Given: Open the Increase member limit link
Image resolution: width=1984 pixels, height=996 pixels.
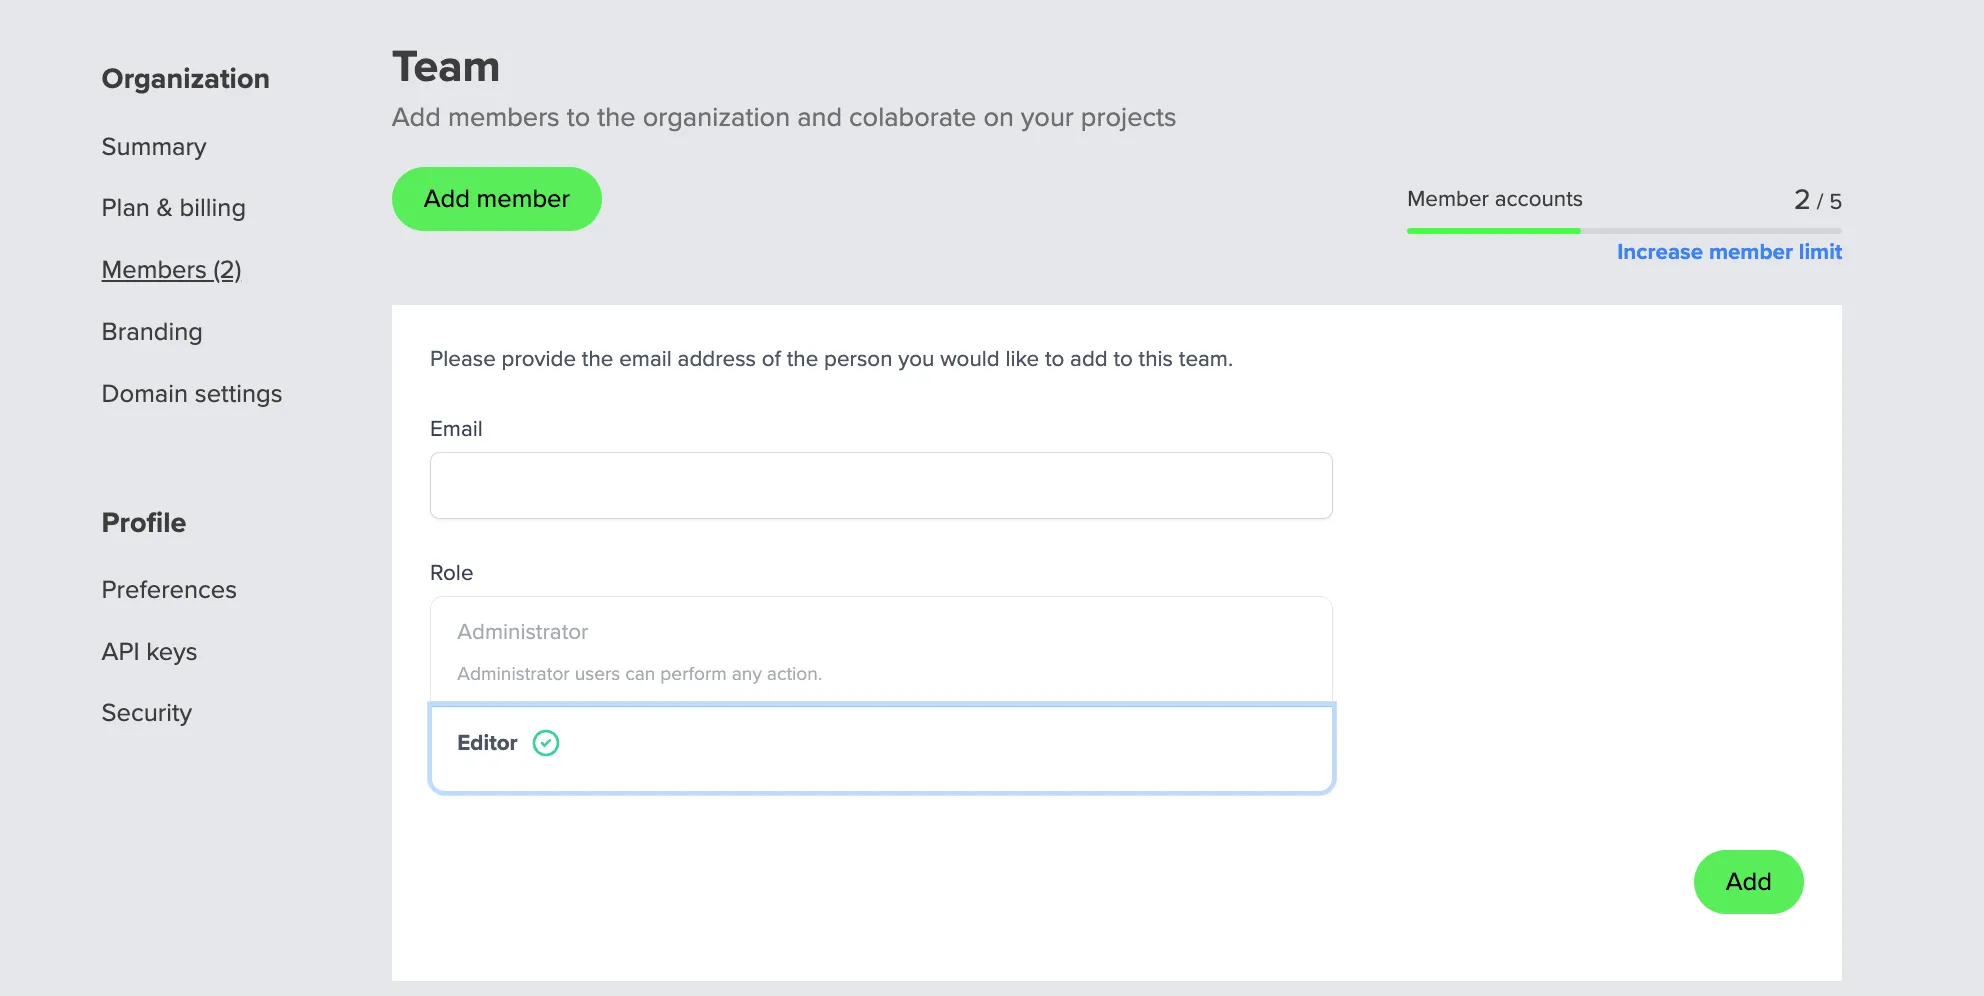Looking at the screenshot, I should click(x=1728, y=252).
